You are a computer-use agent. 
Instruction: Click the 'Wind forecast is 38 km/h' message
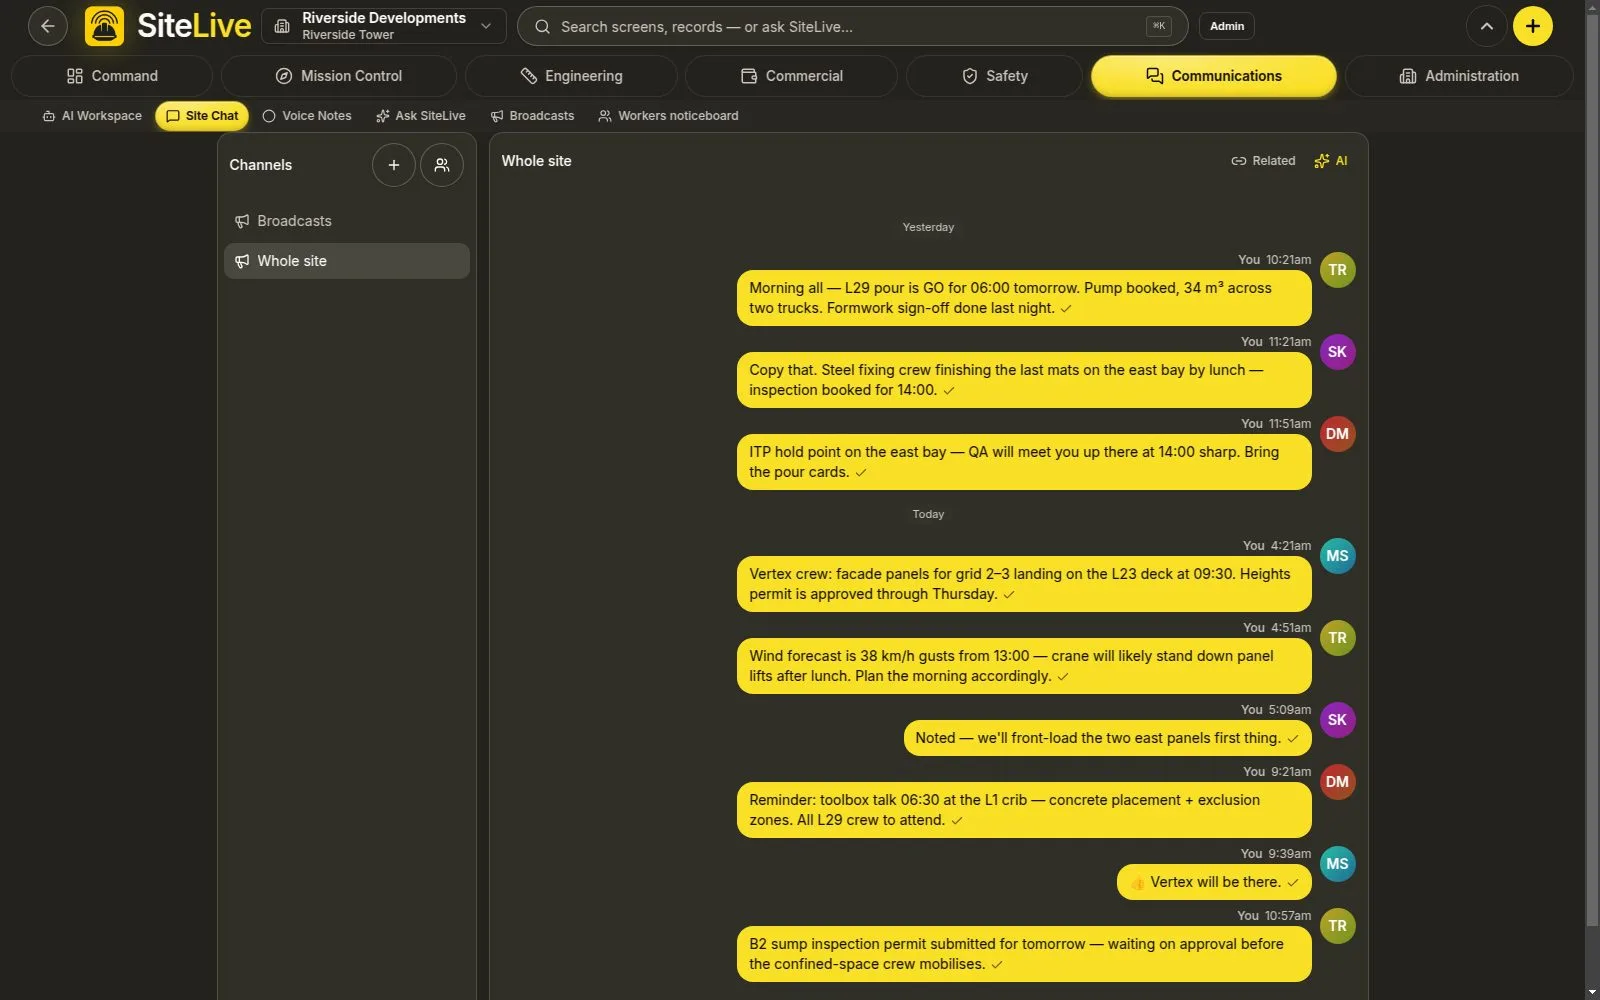click(x=1024, y=666)
